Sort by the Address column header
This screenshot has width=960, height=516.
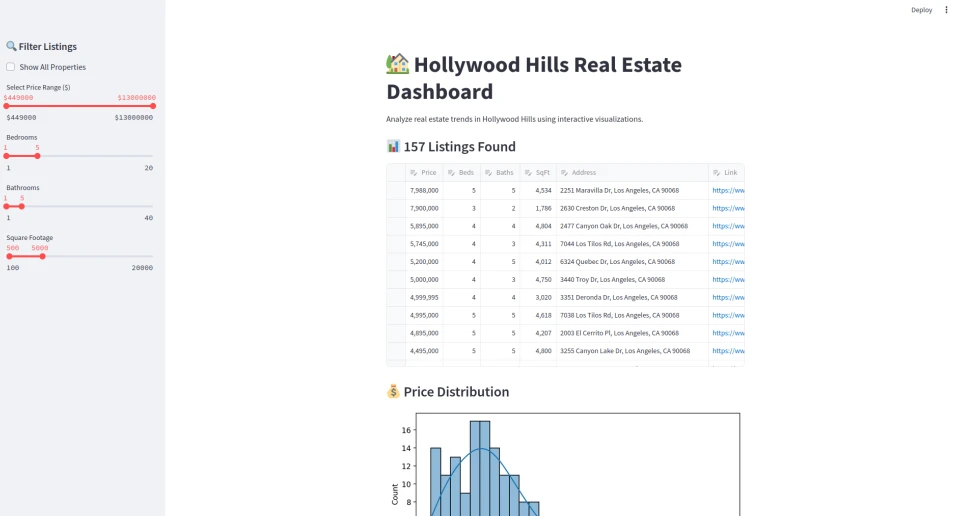(632, 173)
